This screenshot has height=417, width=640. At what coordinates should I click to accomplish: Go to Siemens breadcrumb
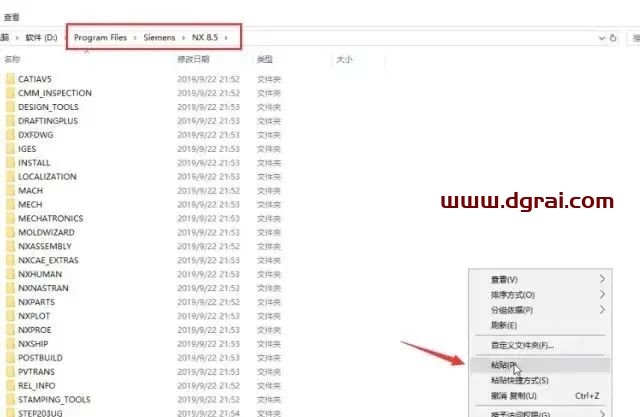(x=159, y=38)
